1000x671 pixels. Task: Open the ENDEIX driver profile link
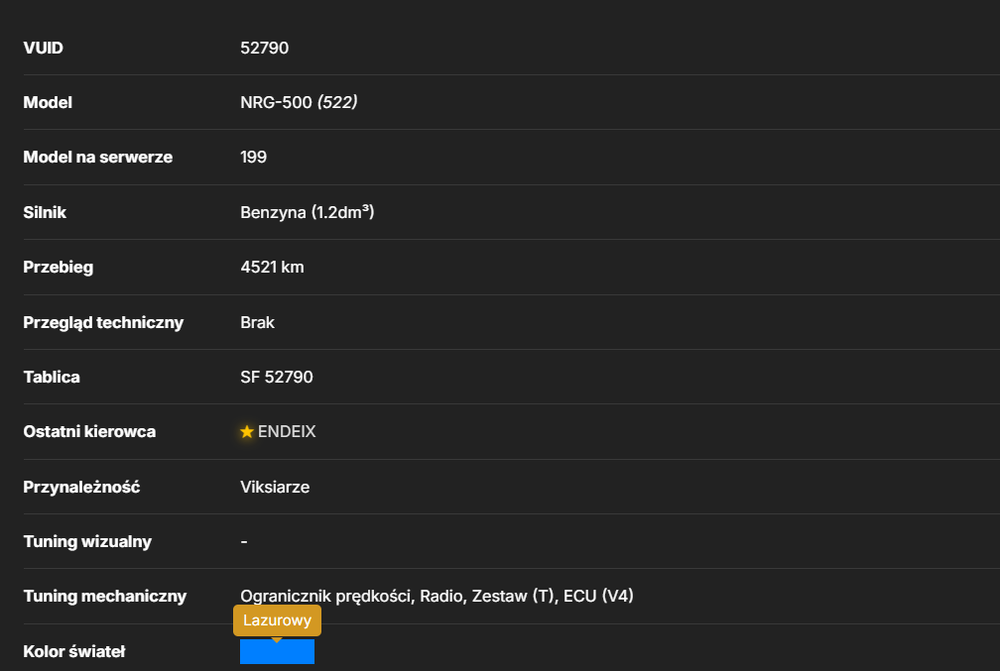286,432
